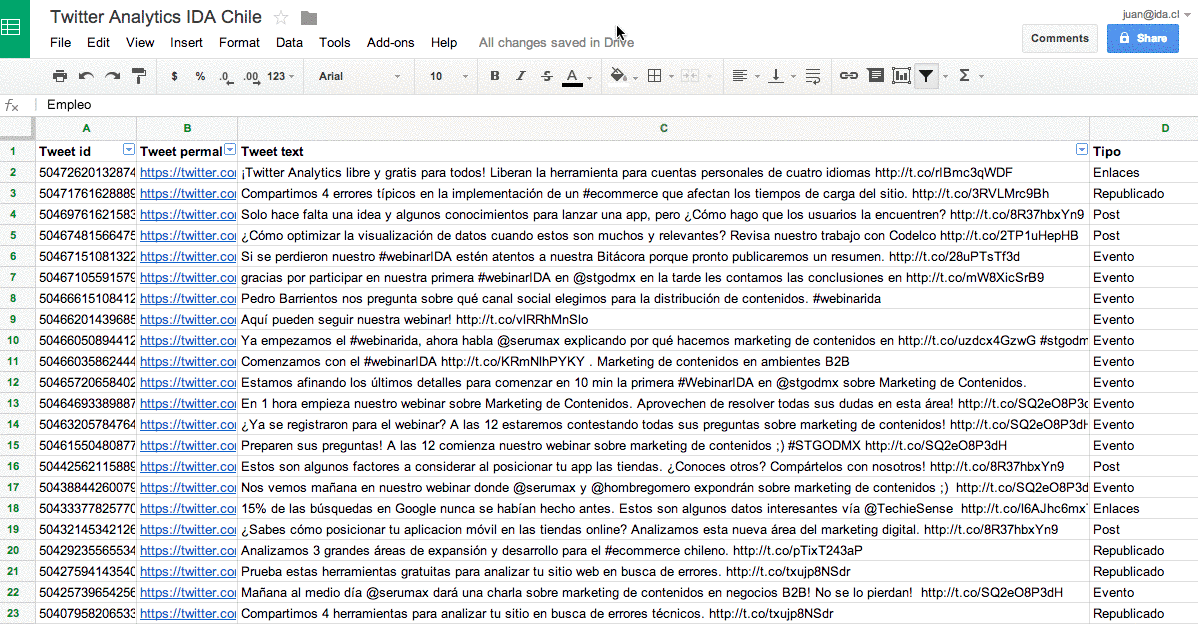Open the Add-ons menu
This screenshot has height=624, width=1198.
[x=390, y=42]
